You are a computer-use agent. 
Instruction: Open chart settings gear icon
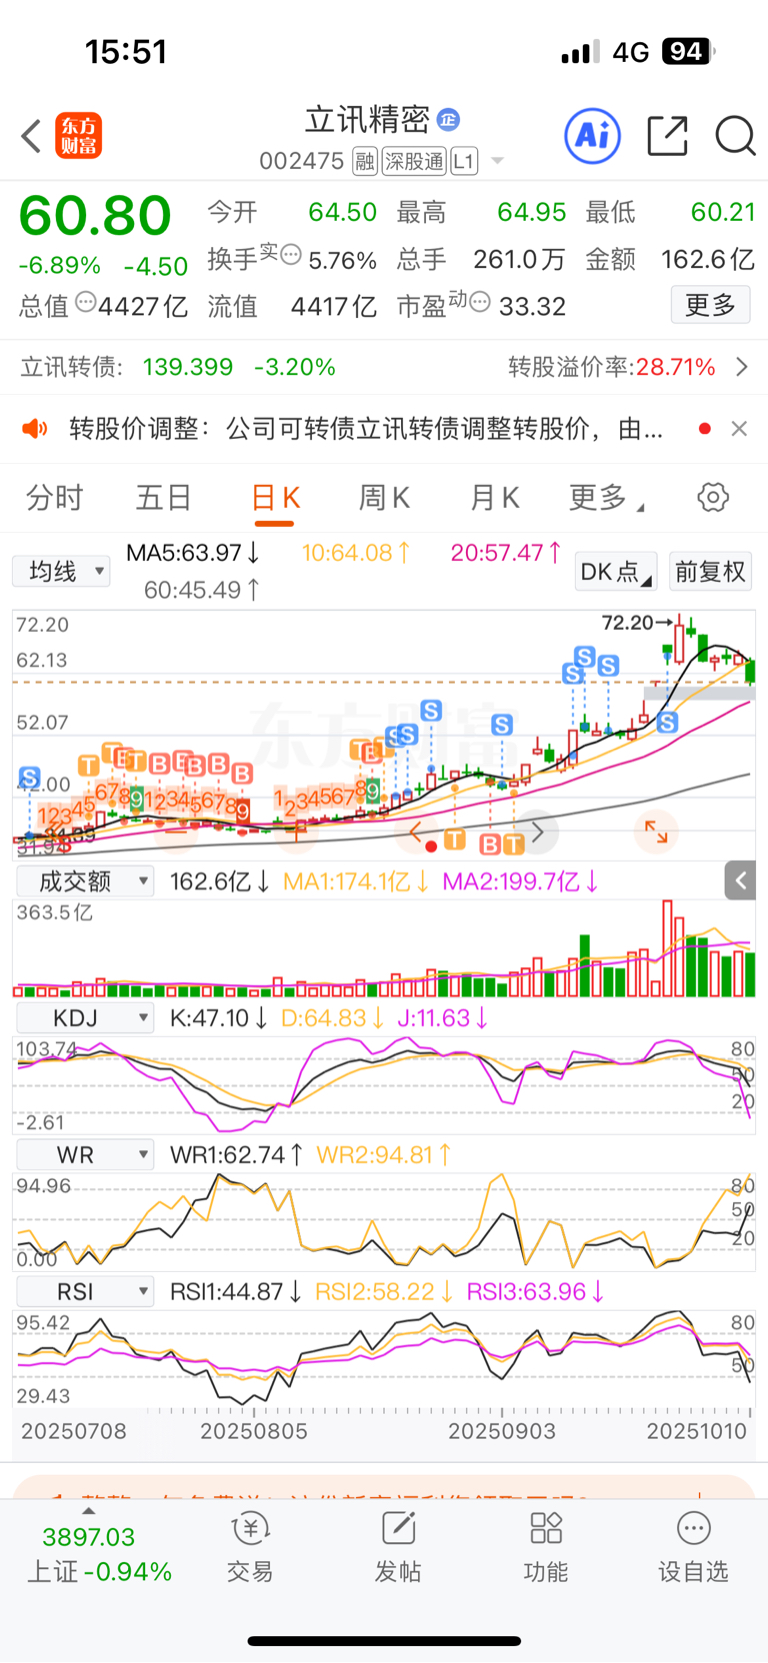pos(713,497)
